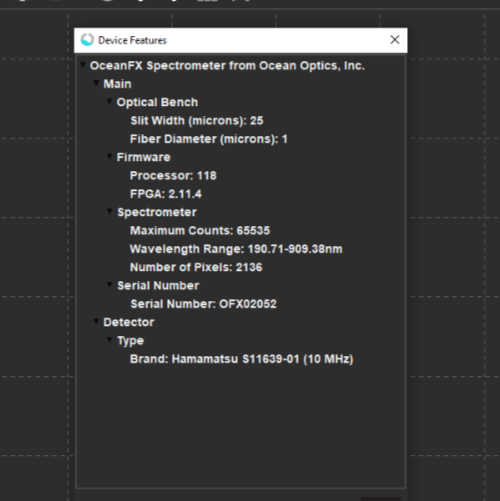The width and height of the screenshot is (500, 501).
Task: Click the Device Features title text
Action: 132,40
